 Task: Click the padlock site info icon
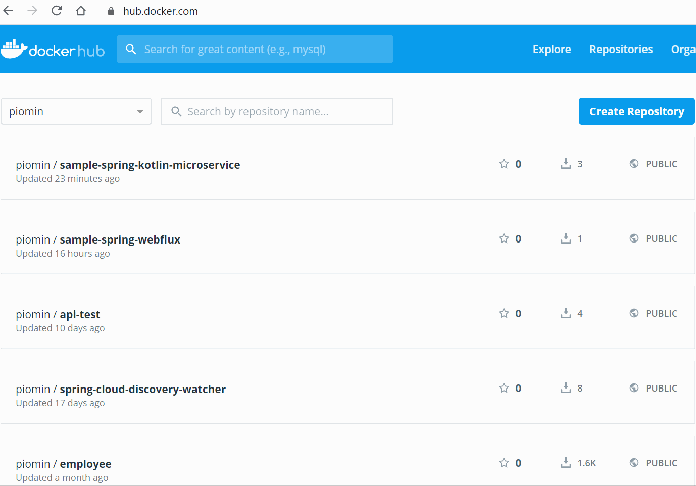(111, 11)
